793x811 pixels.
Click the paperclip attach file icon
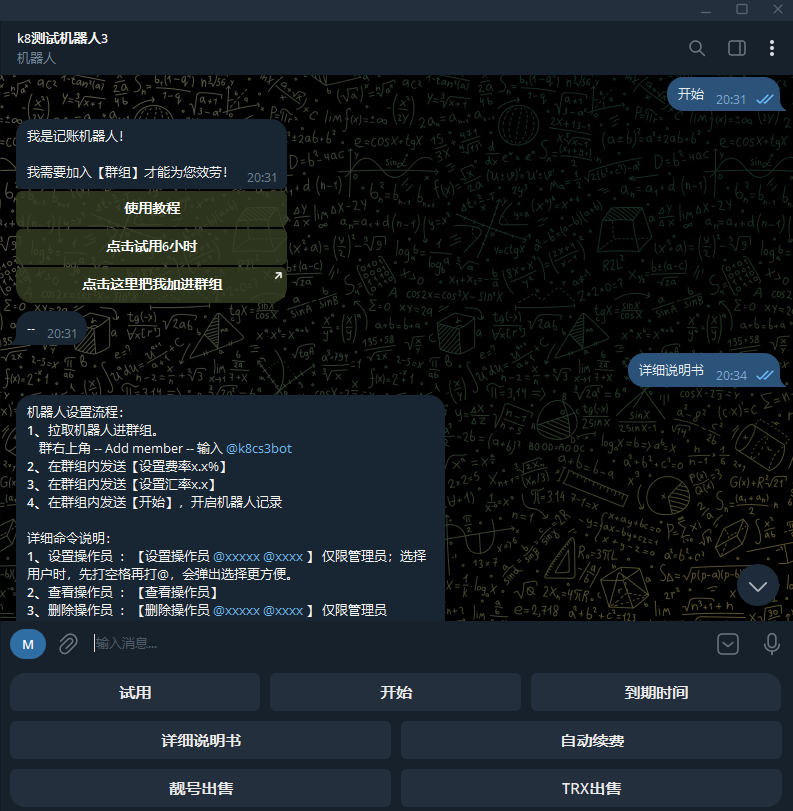pos(68,644)
